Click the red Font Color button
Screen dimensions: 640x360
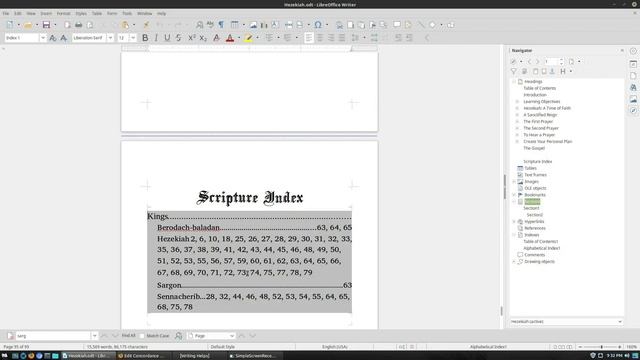click(x=230, y=38)
